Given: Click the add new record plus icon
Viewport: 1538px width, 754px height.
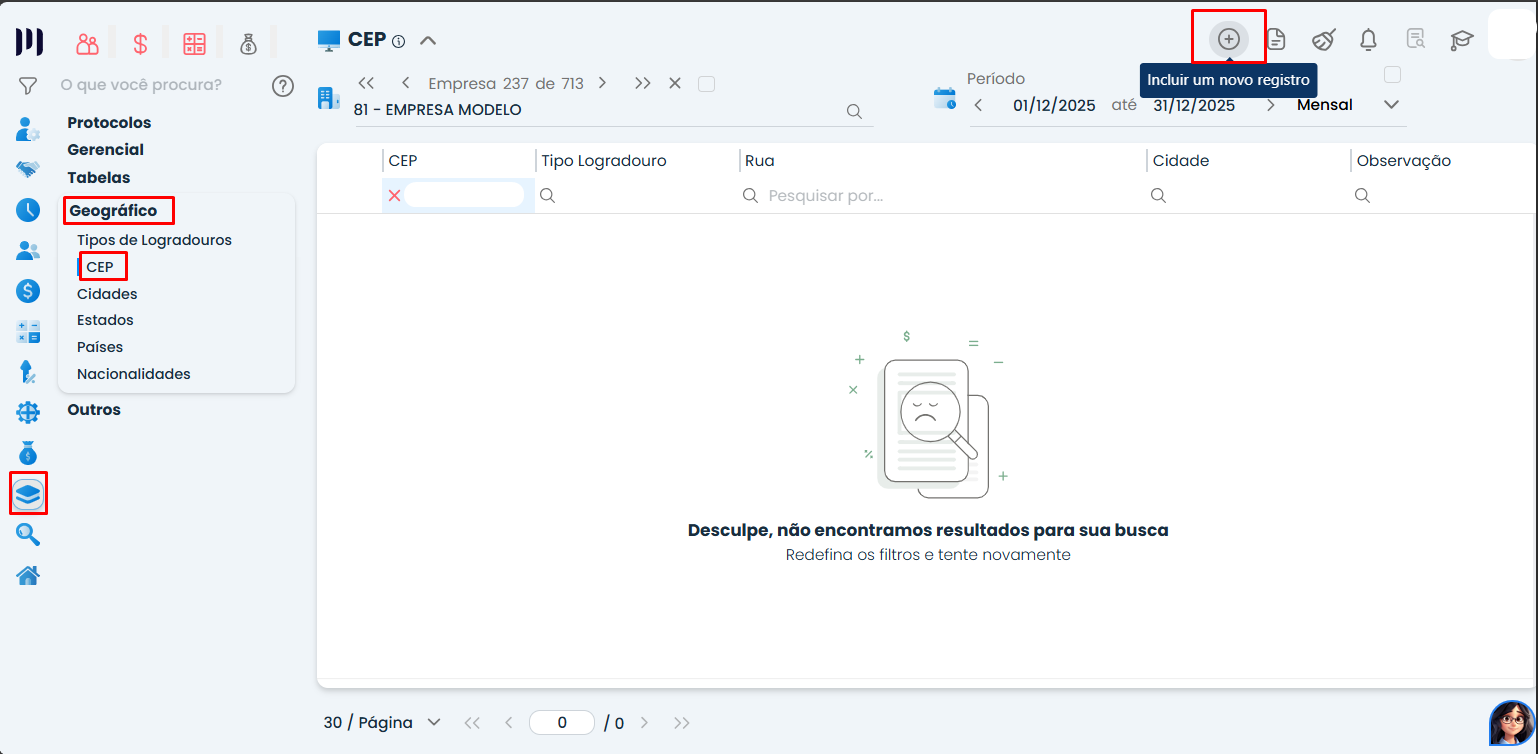Looking at the screenshot, I should tap(1228, 39).
